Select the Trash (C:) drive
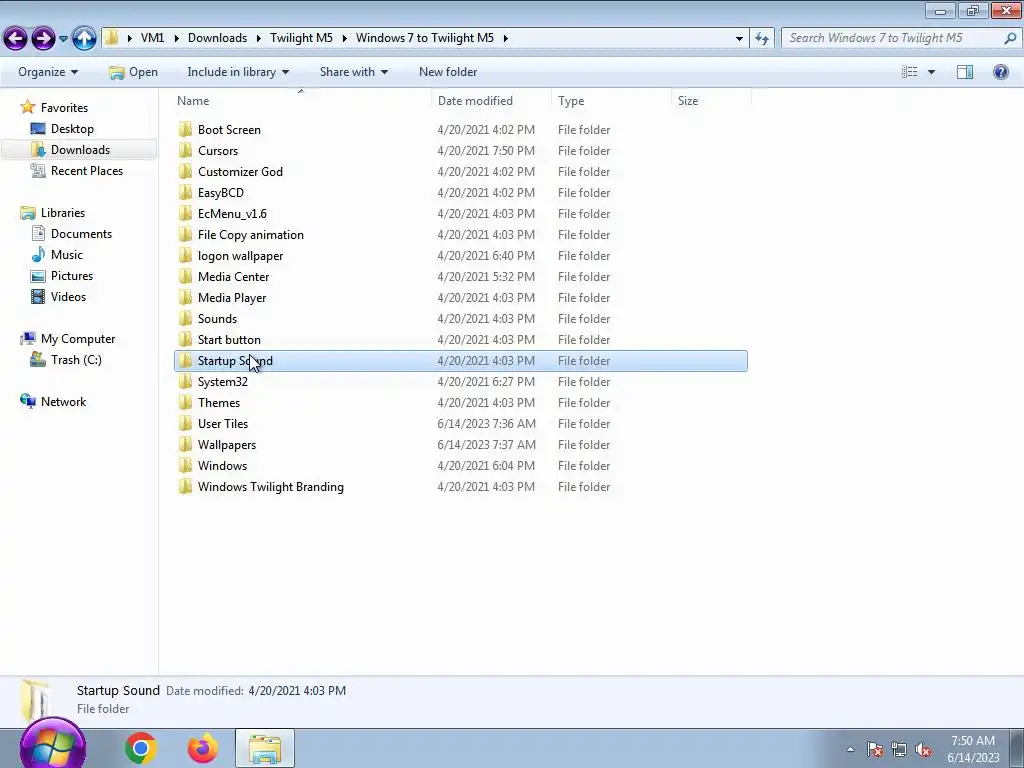Image resolution: width=1024 pixels, height=768 pixels. point(76,360)
